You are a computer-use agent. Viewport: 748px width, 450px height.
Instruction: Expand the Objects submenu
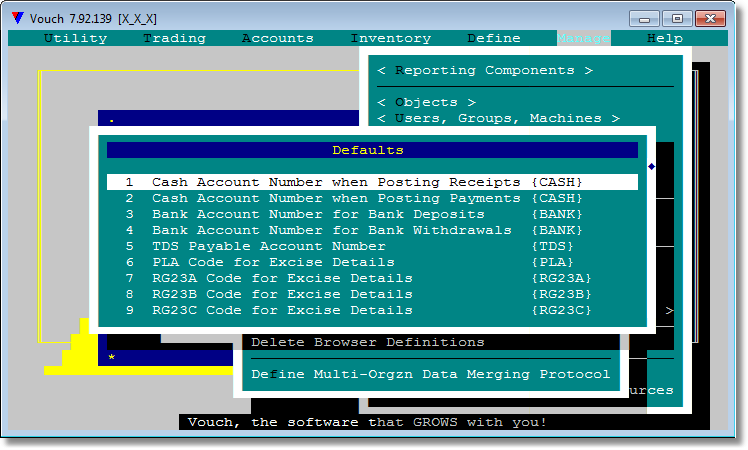point(426,102)
